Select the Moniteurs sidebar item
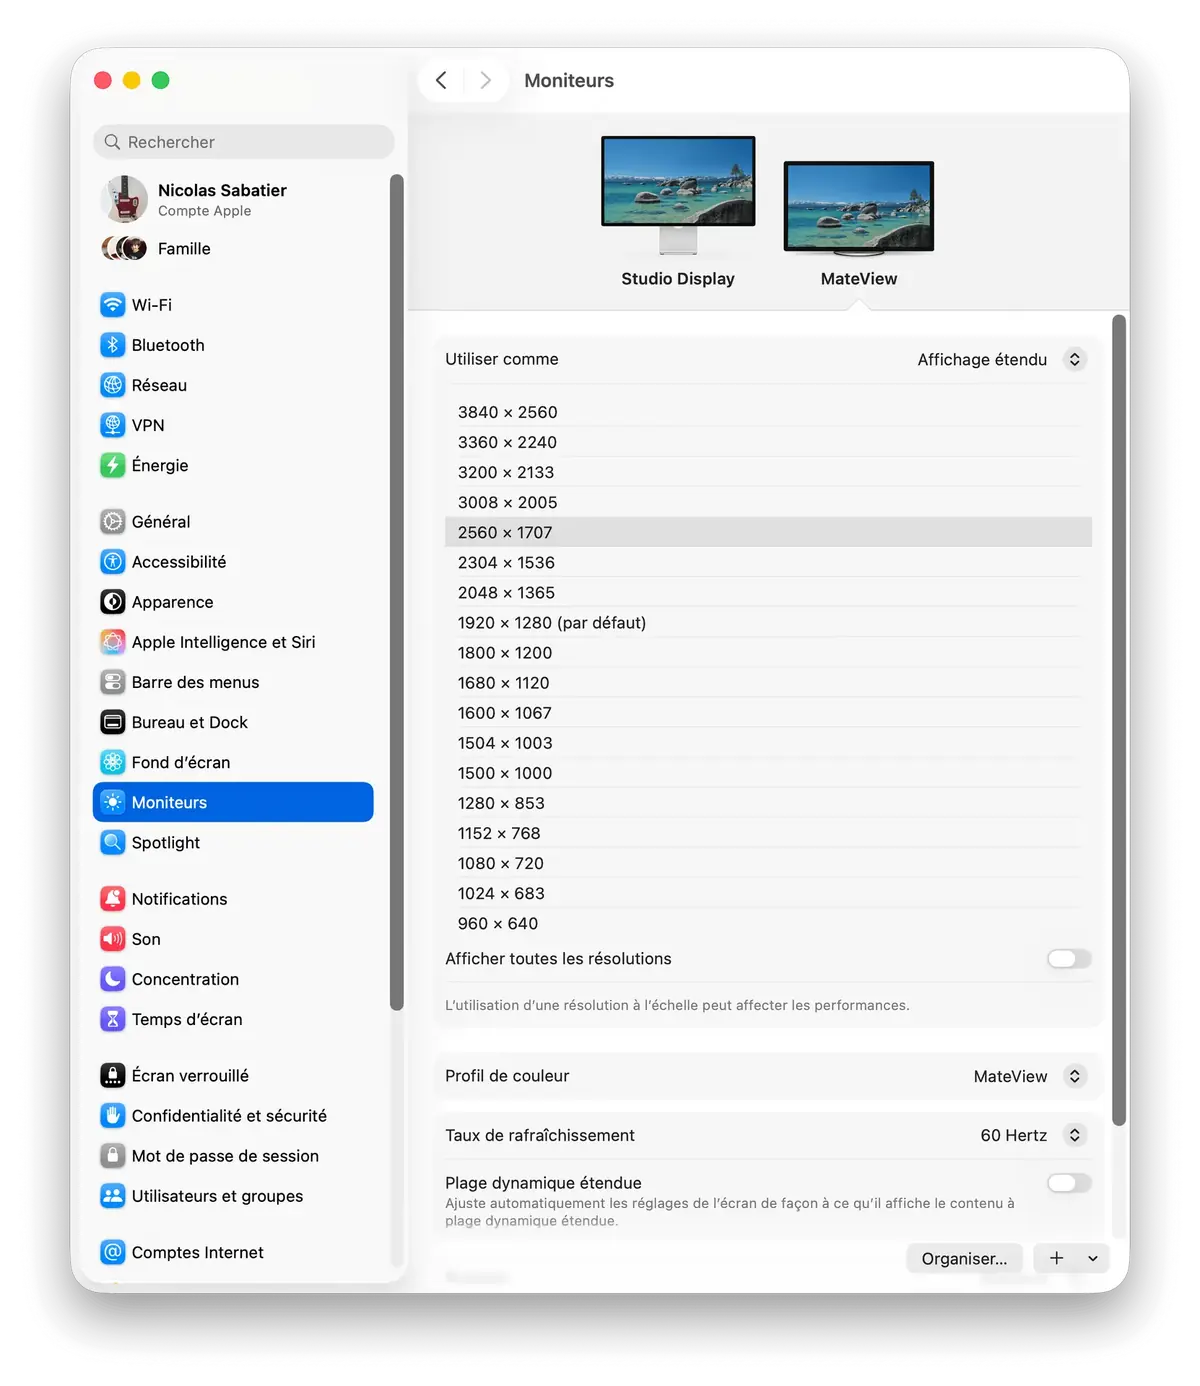The height and width of the screenshot is (1386, 1200). click(233, 802)
